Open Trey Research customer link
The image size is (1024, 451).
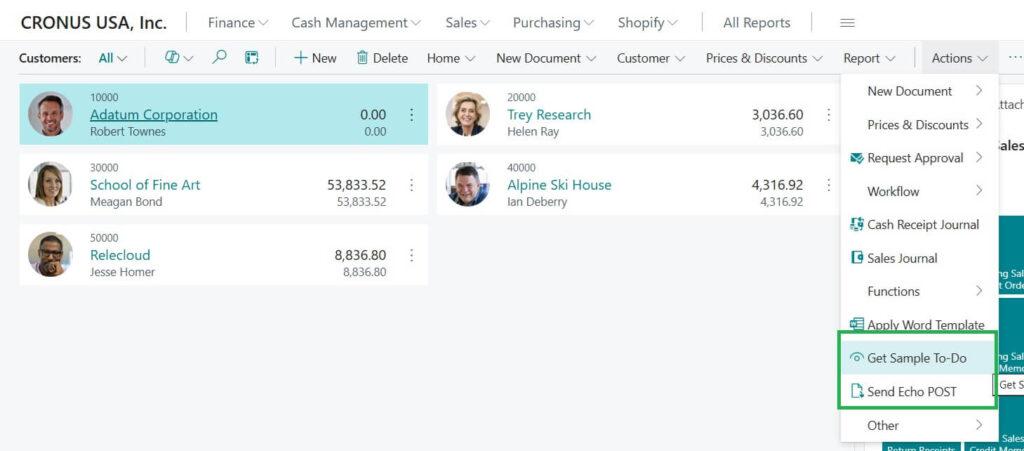click(549, 115)
